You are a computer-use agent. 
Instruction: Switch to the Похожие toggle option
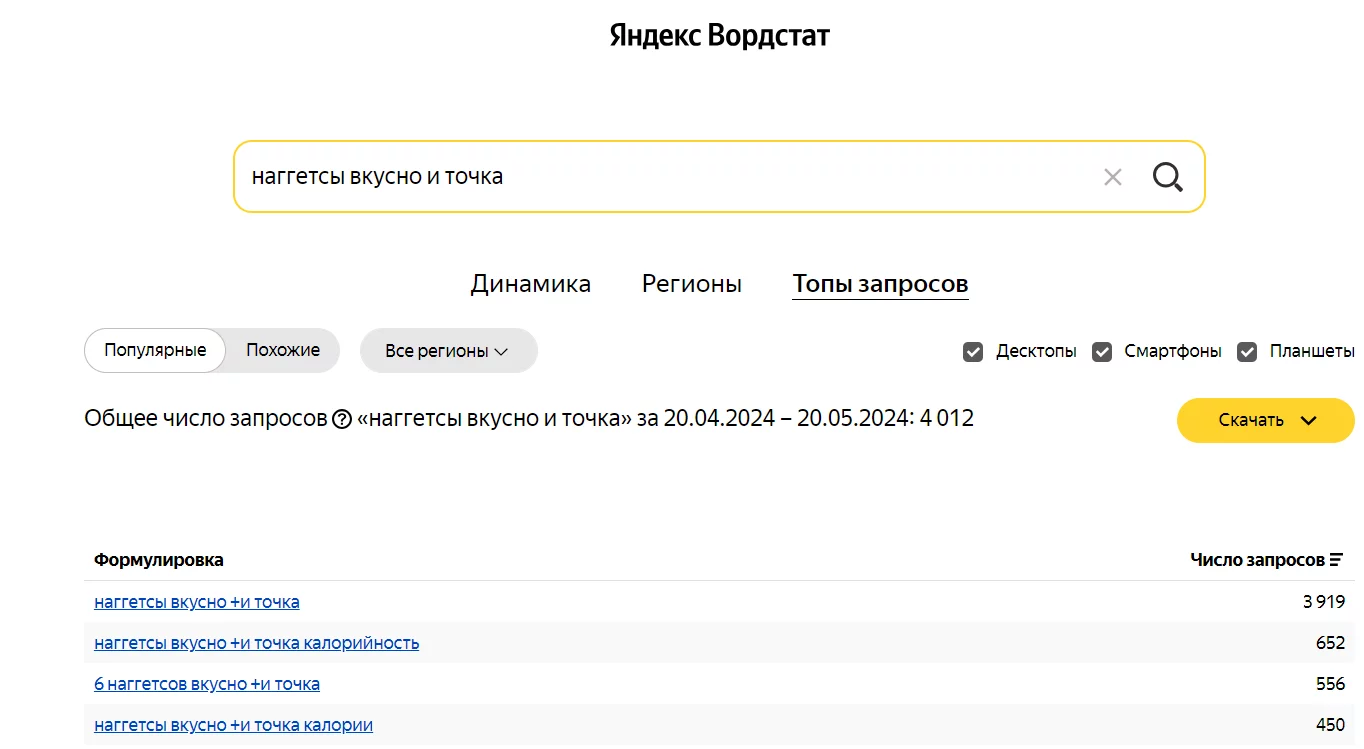click(283, 350)
